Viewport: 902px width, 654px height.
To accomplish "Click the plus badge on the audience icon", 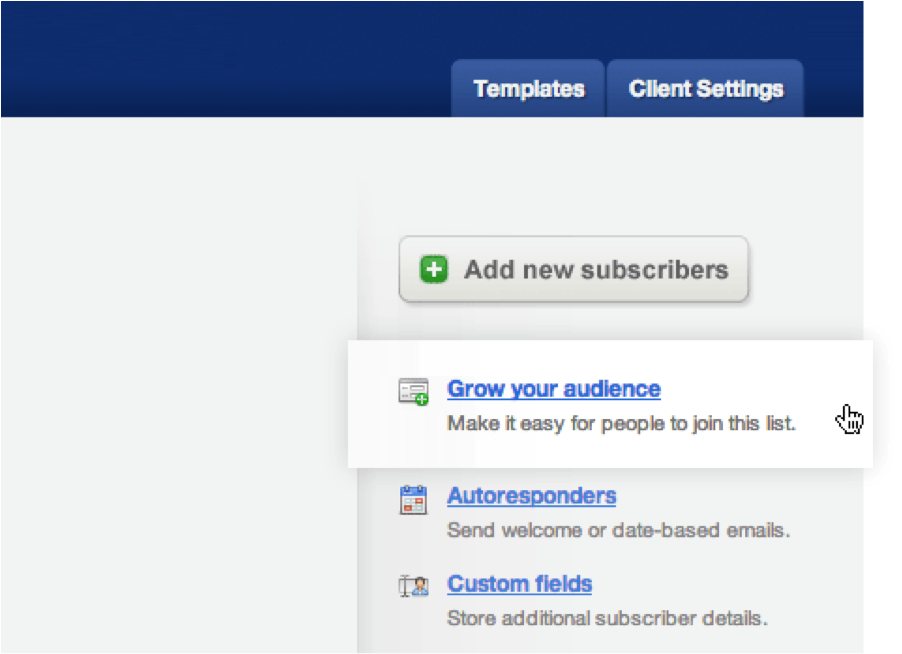I will (424, 399).
